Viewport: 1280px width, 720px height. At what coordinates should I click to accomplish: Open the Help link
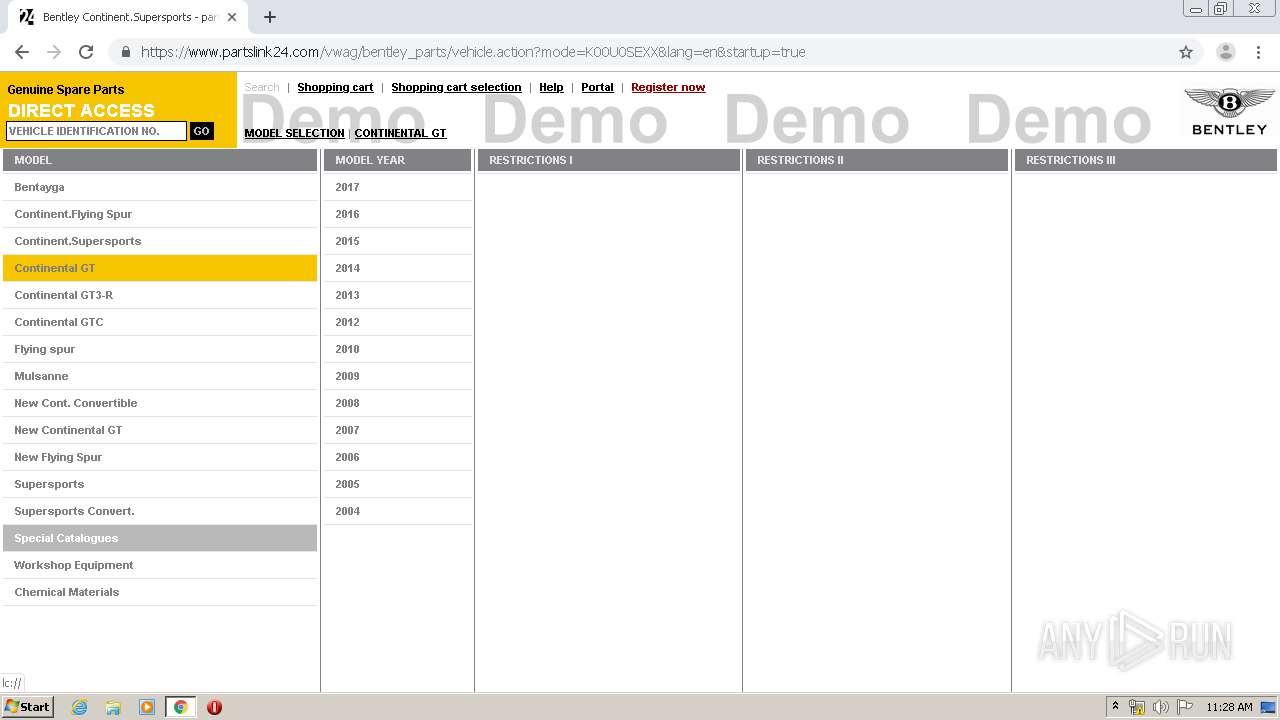tap(551, 87)
